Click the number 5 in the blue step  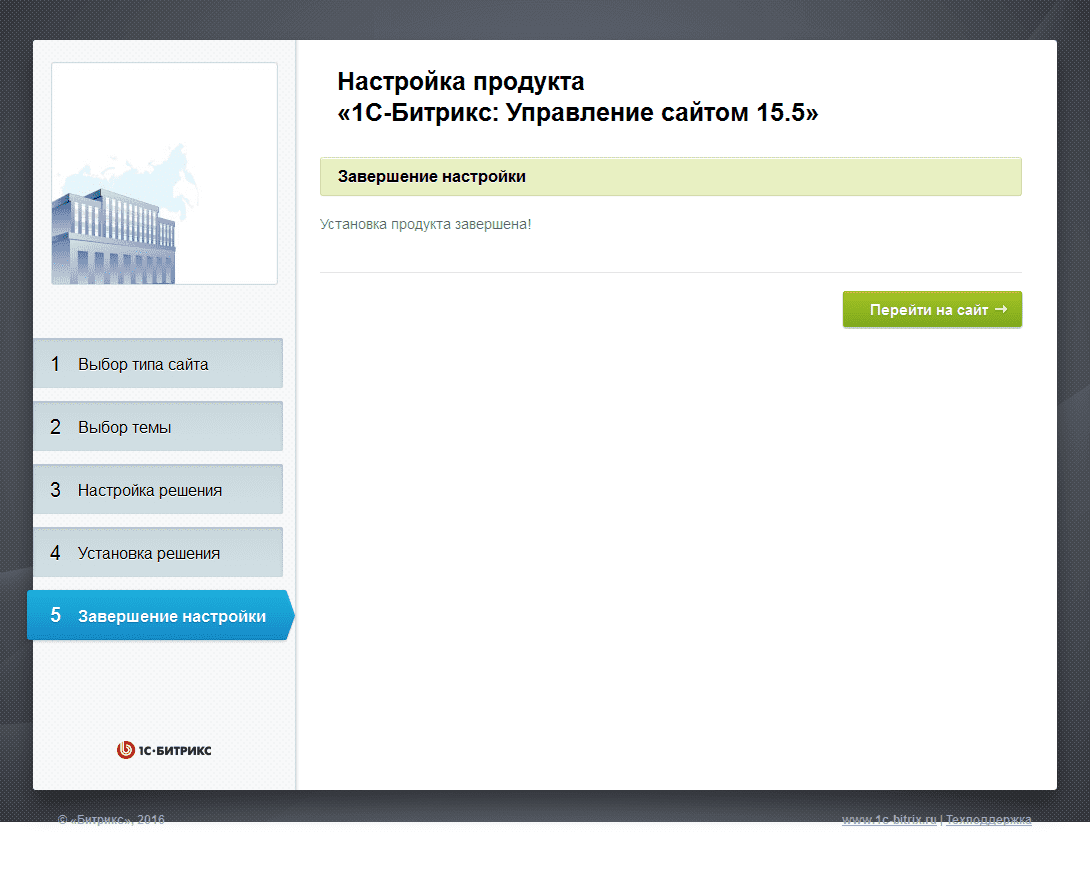56,615
